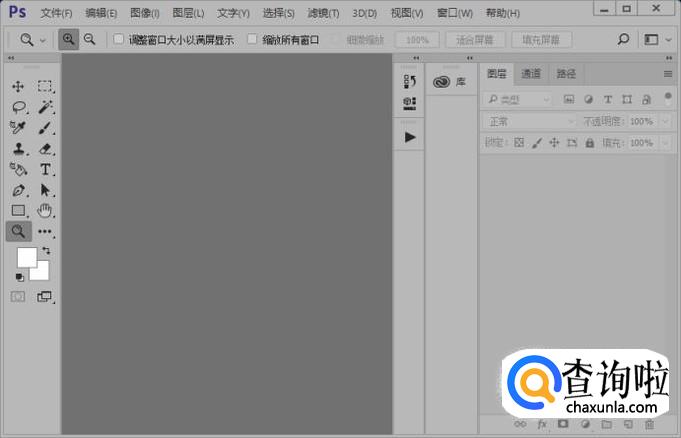Click the Actions panel play icon
Screen dimensions: 681x438
409,137
